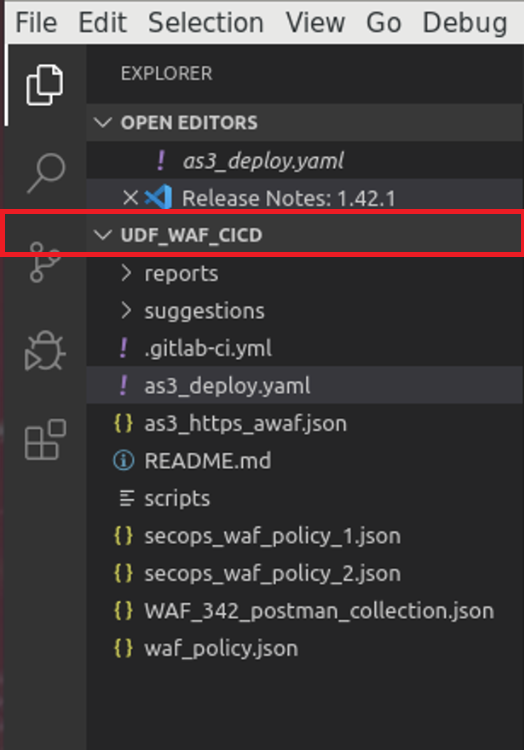Click the braces icon beside waf_policy.json

pos(123,648)
